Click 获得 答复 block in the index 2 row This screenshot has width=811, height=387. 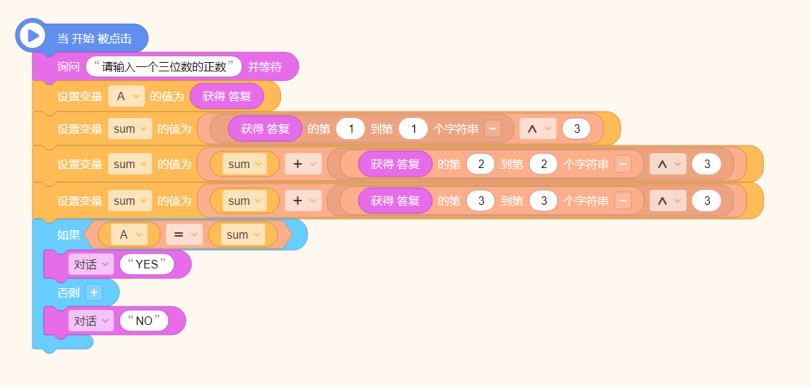395,164
